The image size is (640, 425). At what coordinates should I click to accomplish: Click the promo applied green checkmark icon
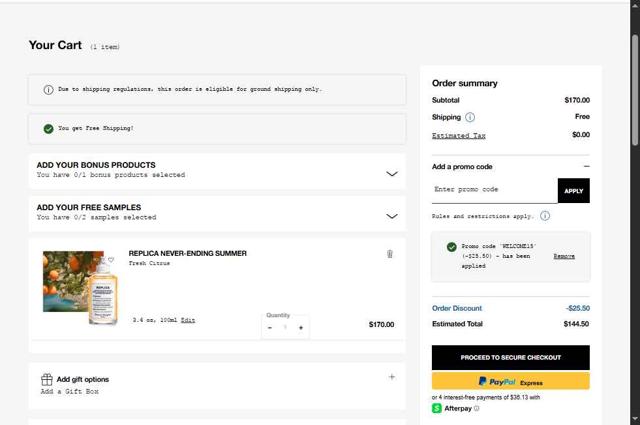click(451, 247)
